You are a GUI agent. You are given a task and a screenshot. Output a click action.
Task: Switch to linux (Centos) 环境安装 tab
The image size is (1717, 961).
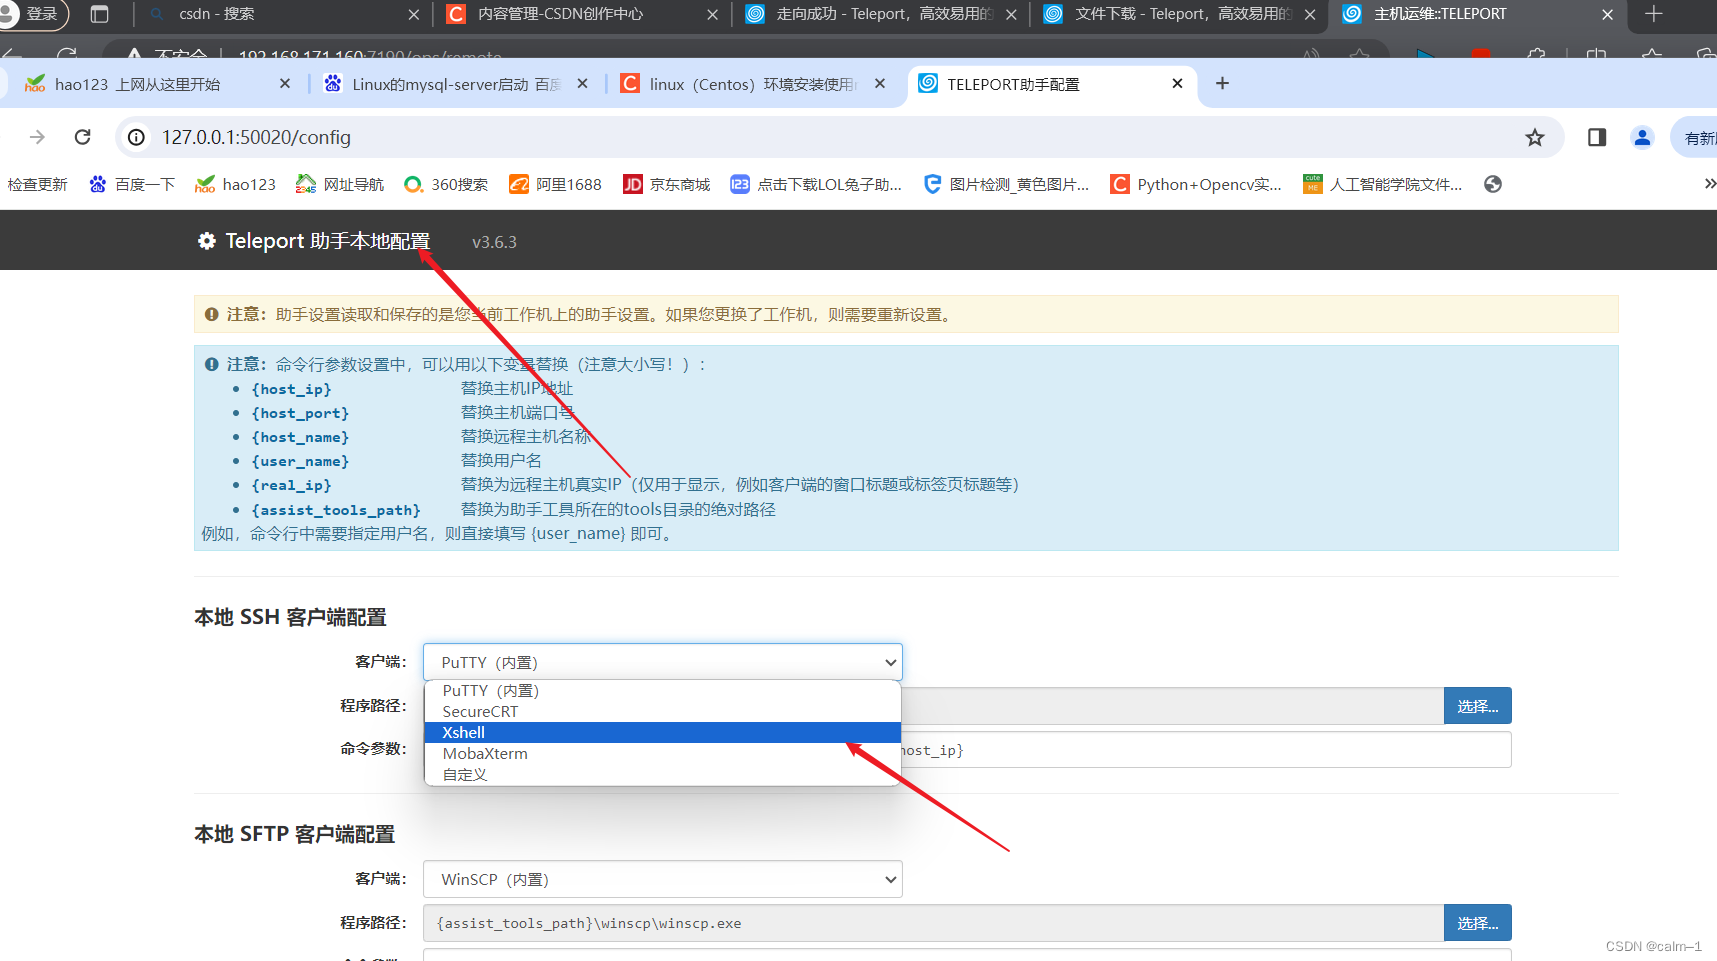click(x=752, y=84)
